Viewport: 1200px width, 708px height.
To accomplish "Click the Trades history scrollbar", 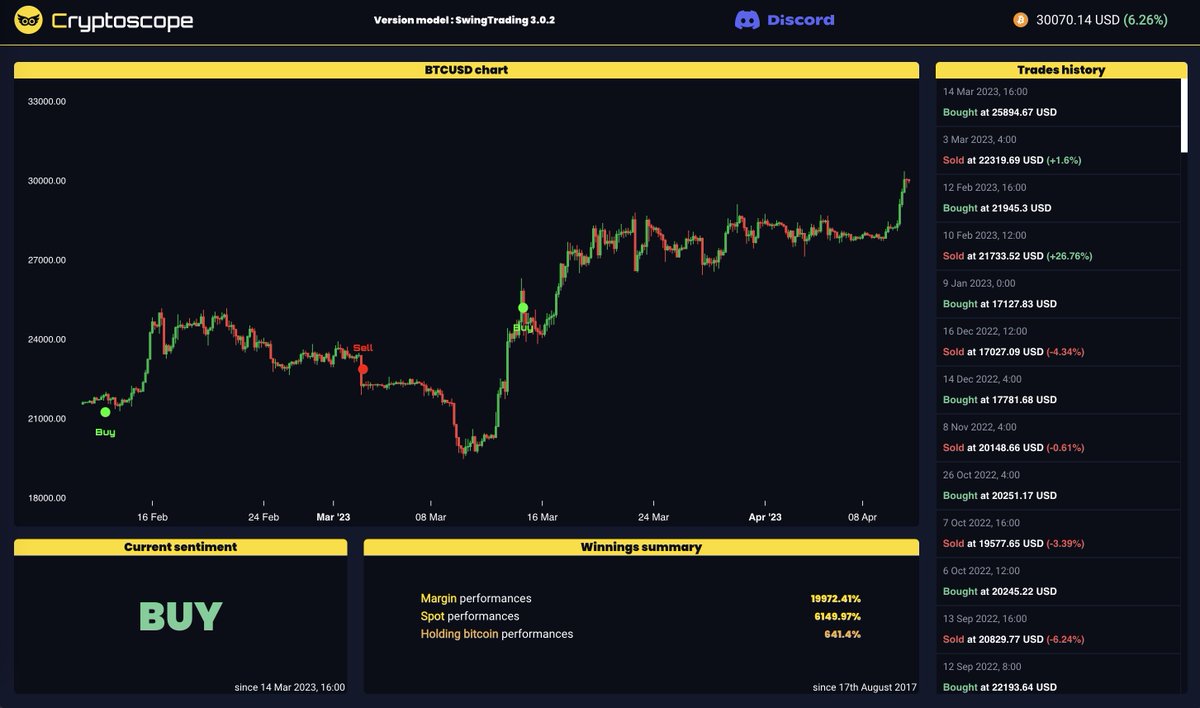I will pos(1184,115).
